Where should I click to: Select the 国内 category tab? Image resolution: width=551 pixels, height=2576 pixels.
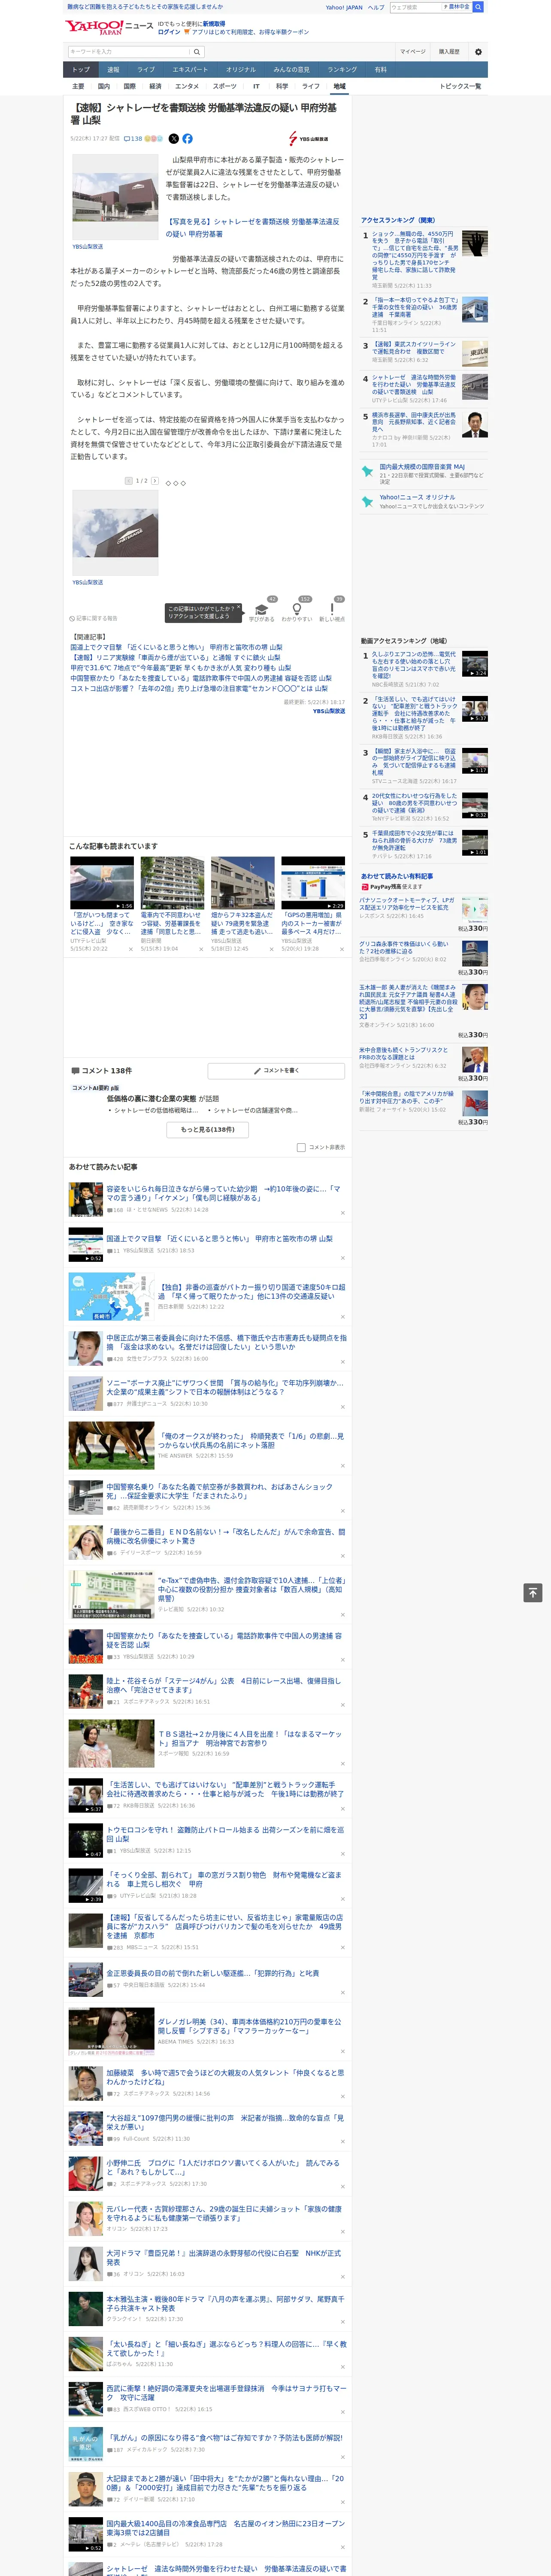click(104, 86)
